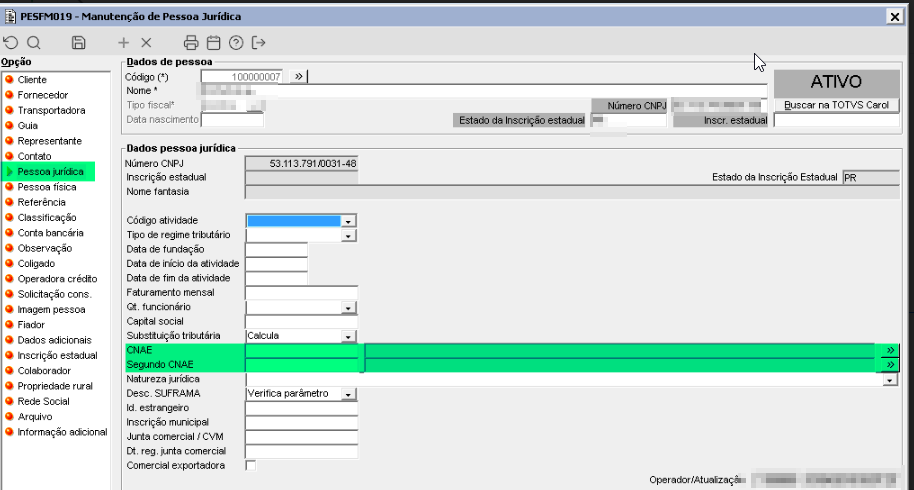This screenshot has width=914, height=490.
Task: Close the PESFM019 window
Action: pos(895,17)
